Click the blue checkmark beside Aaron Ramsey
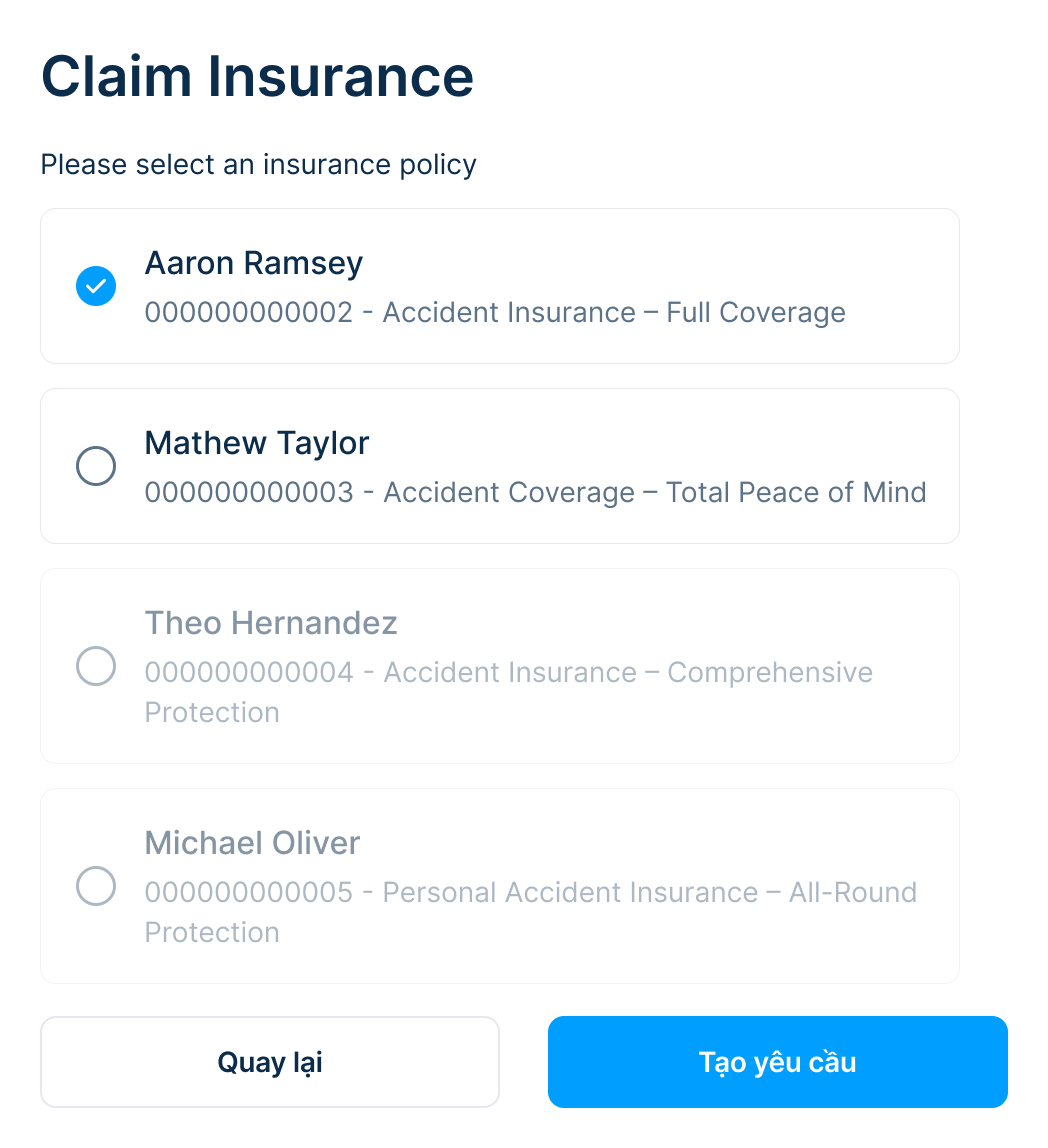 coord(96,286)
